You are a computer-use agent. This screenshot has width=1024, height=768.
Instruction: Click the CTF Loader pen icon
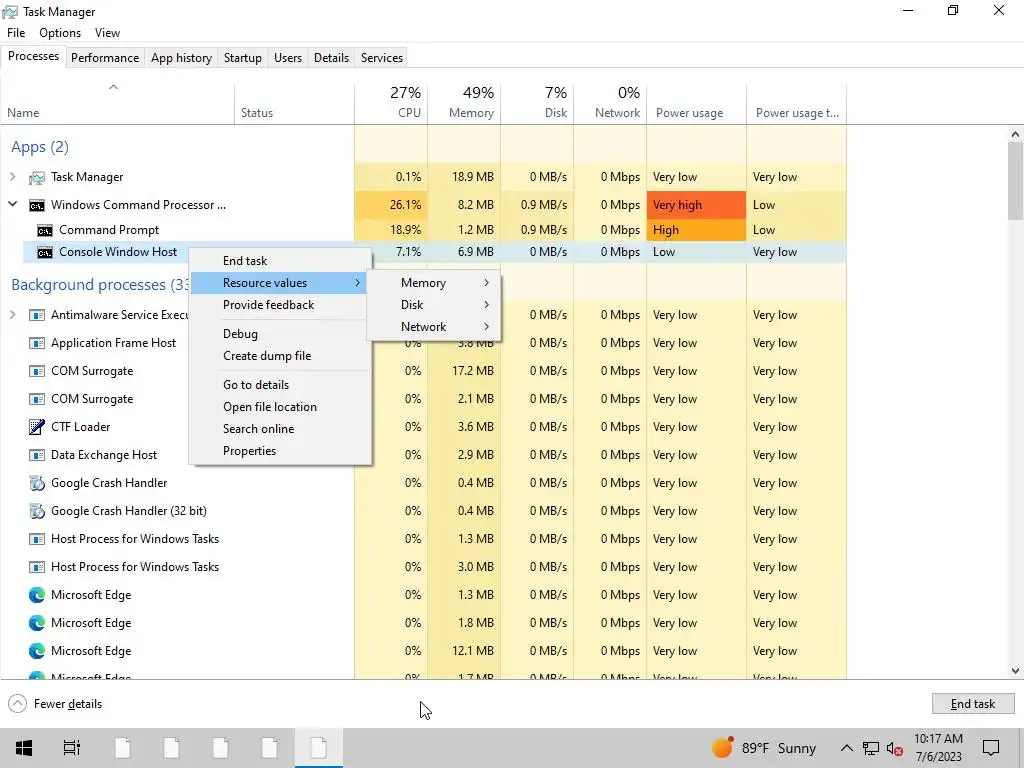[x=37, y=427]
